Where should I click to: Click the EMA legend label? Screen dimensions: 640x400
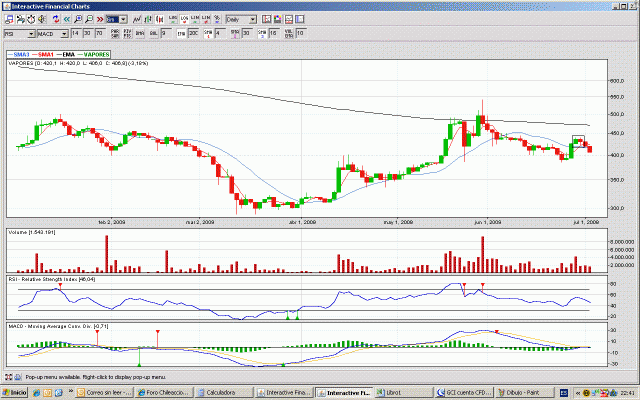[69, 54]
